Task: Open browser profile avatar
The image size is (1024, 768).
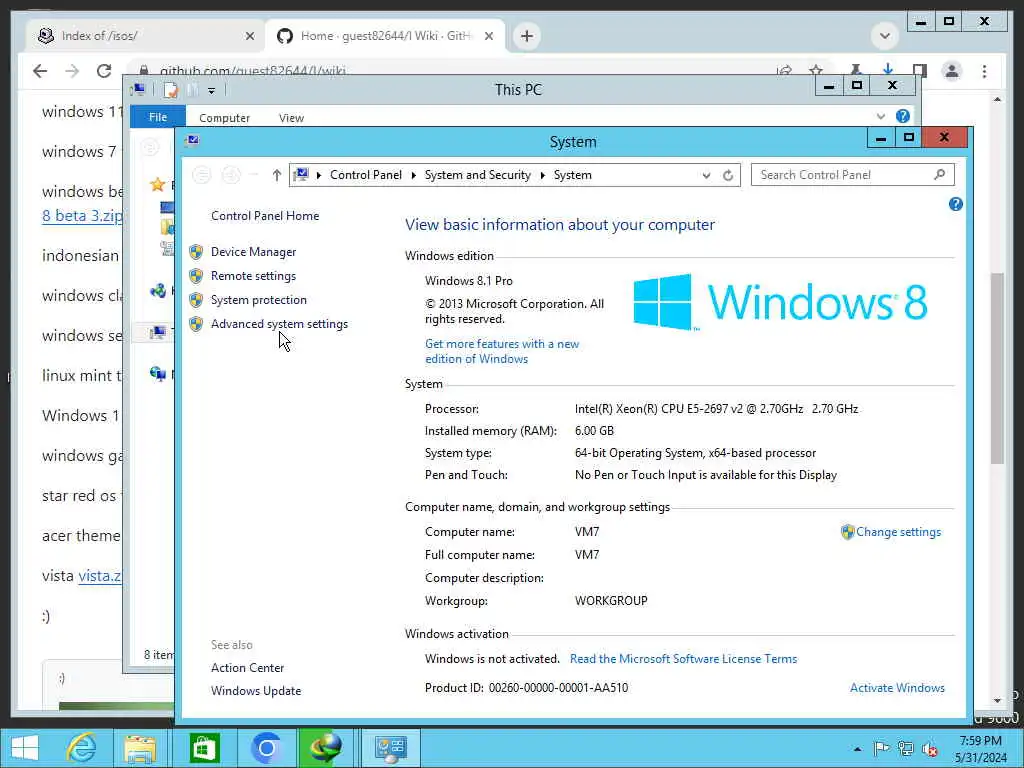Action: point(952,71)
